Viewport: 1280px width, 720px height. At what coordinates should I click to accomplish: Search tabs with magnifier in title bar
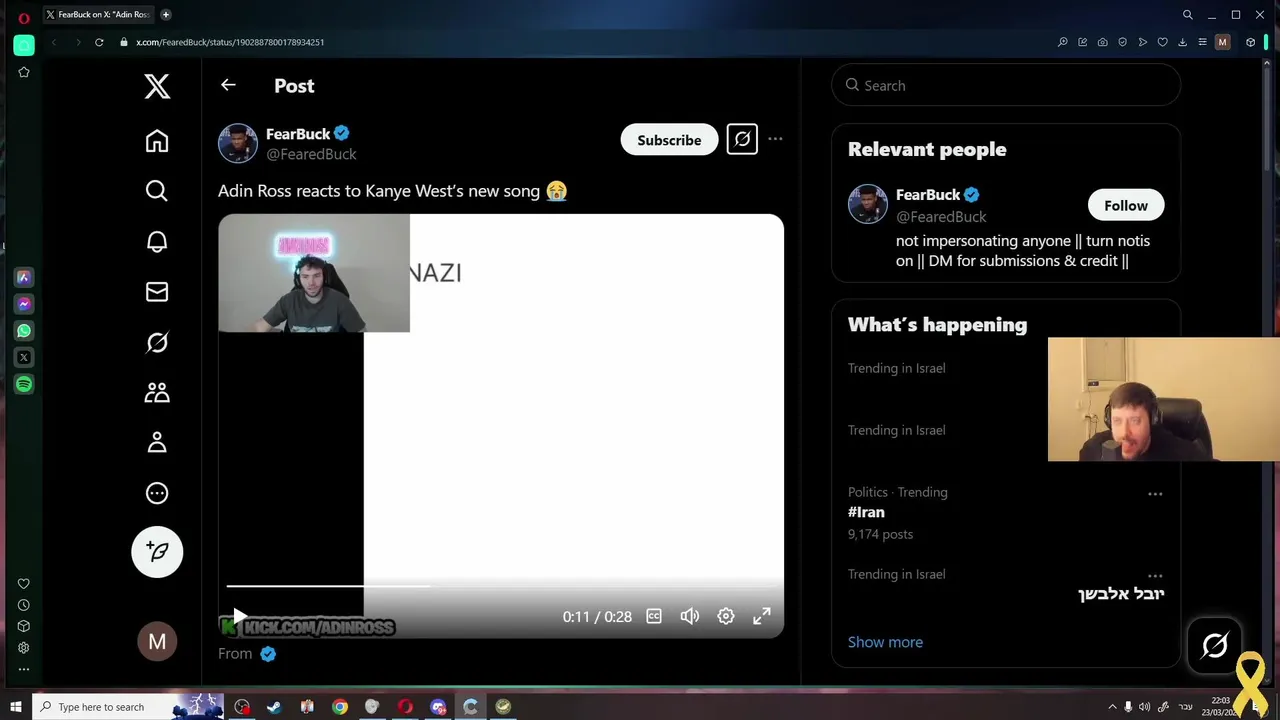coord(1188,15)
